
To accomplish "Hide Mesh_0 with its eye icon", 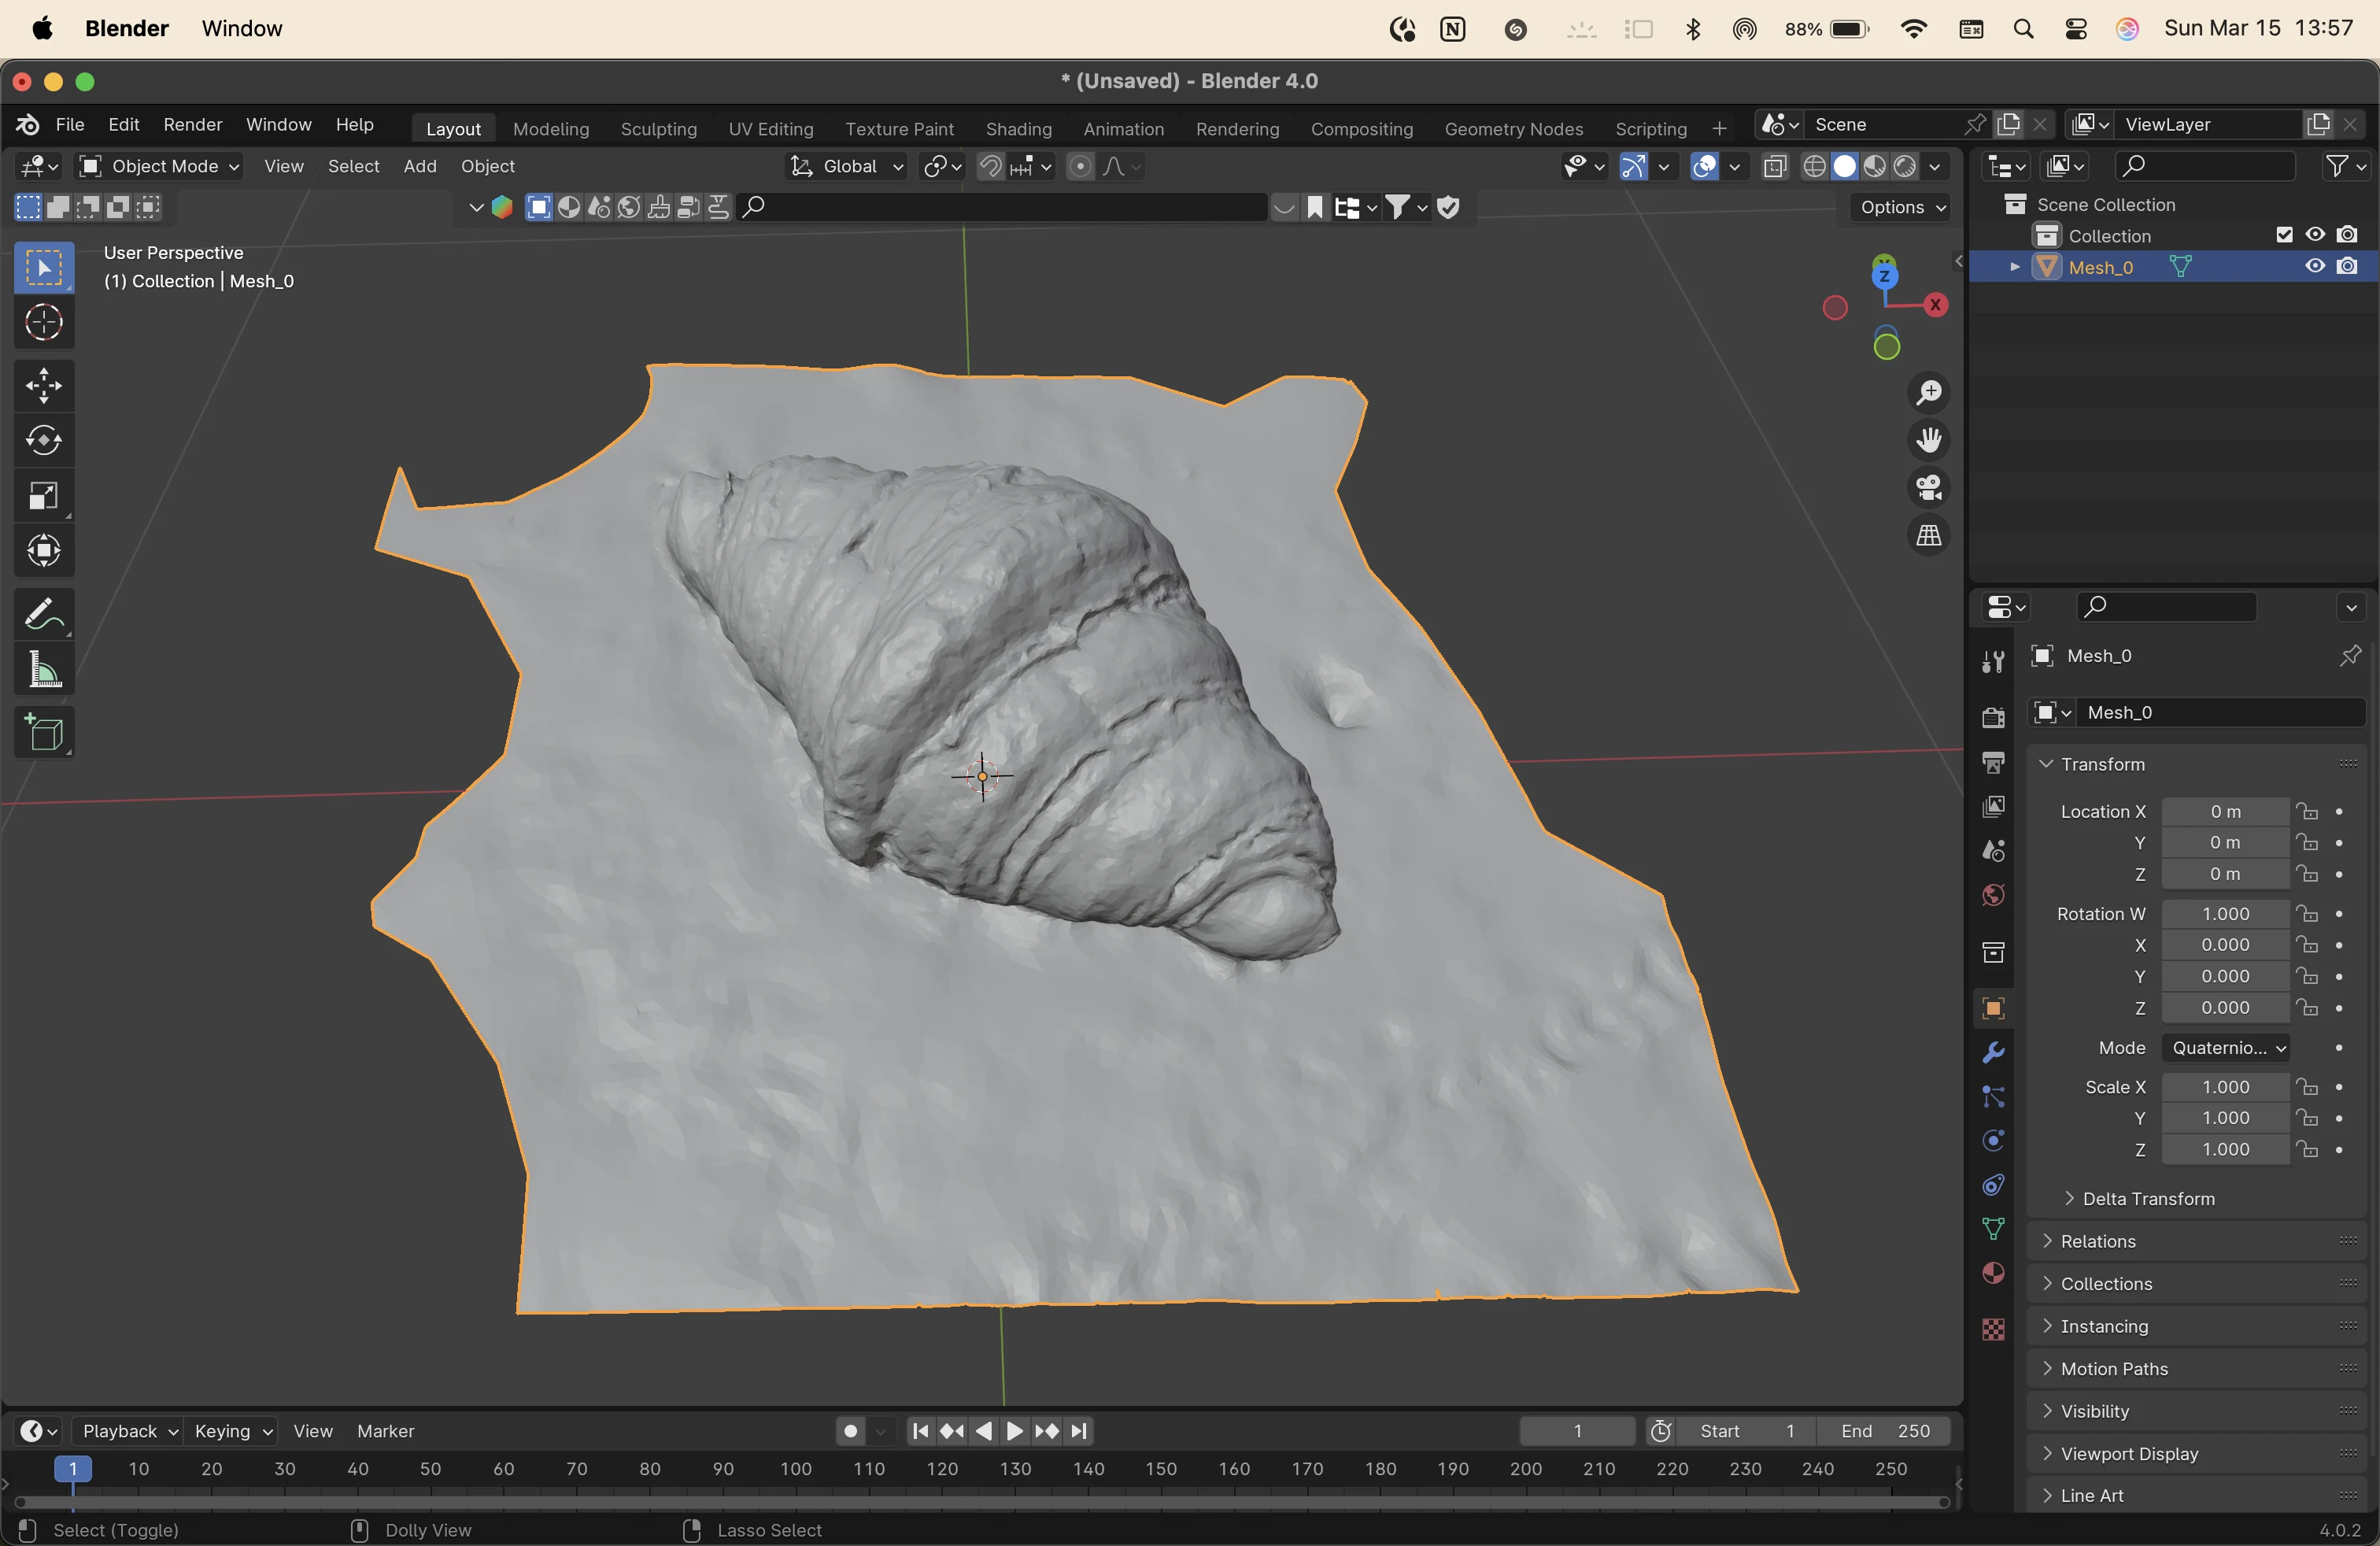I will [2315, 267].
